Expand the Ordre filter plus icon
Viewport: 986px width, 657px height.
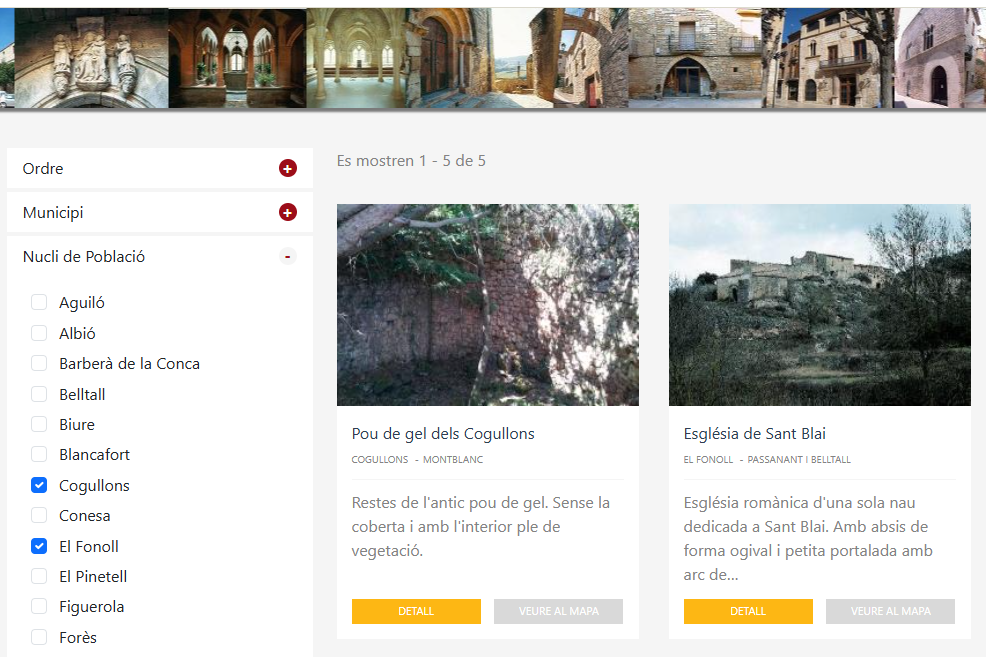coord(288,169)
